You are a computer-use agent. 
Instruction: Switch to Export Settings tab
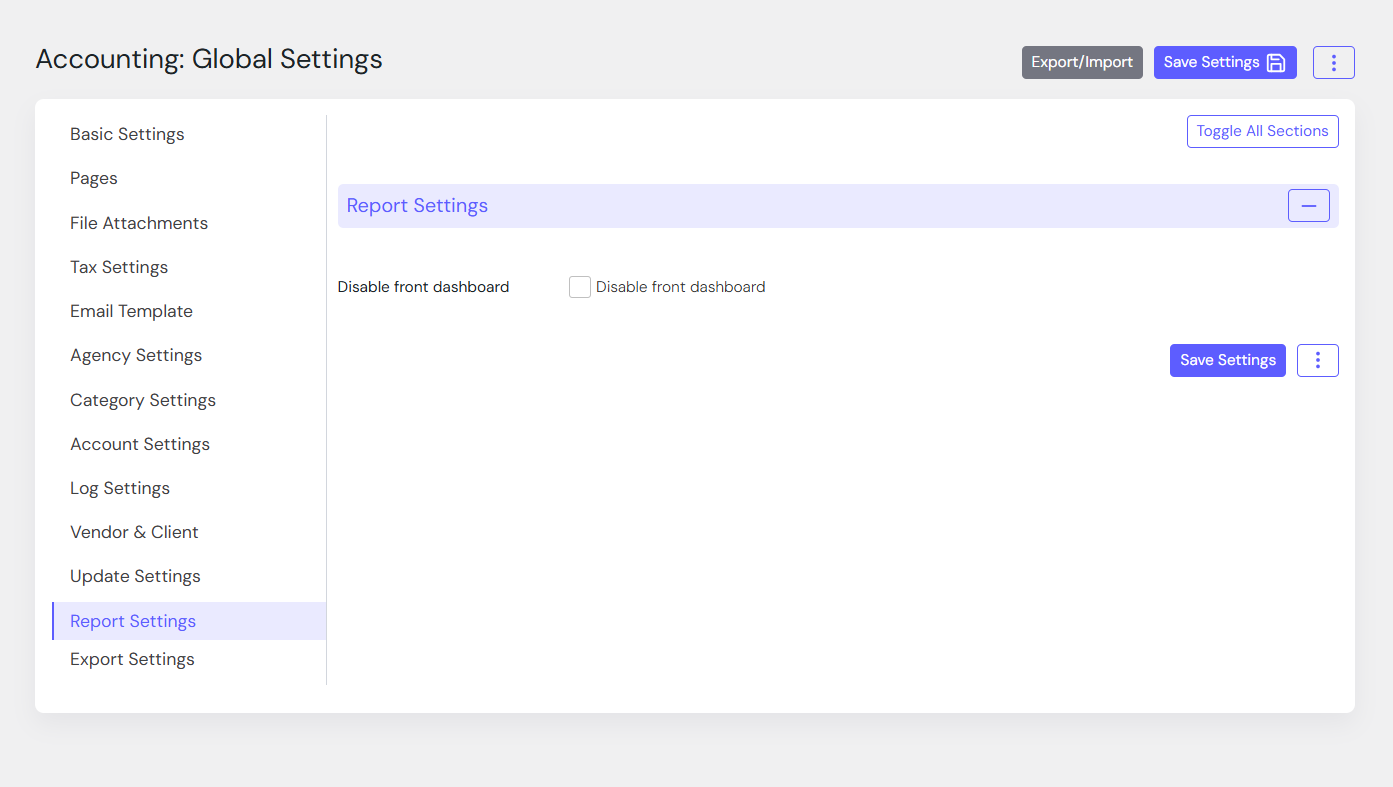pyautogui.click(x=132, y=659)
